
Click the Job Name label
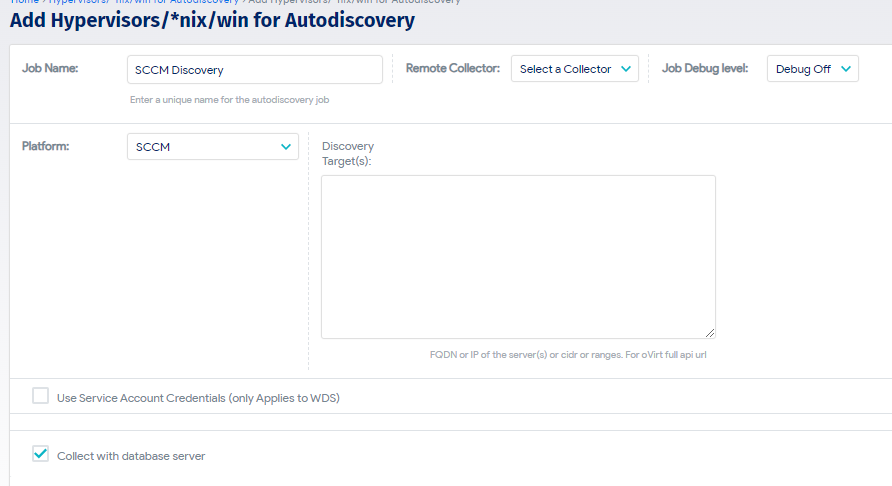50,68
